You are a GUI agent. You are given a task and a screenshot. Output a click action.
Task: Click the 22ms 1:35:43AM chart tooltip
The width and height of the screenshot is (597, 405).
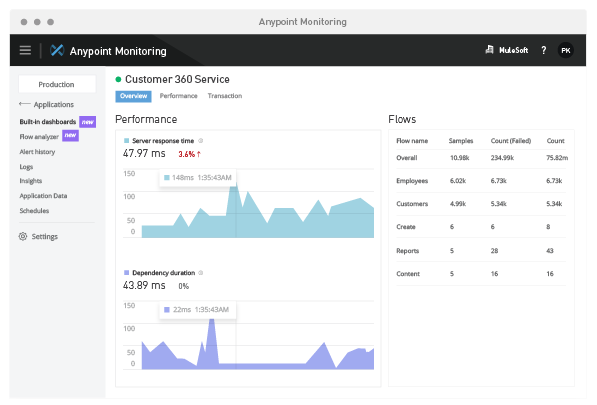pos(198,309)
